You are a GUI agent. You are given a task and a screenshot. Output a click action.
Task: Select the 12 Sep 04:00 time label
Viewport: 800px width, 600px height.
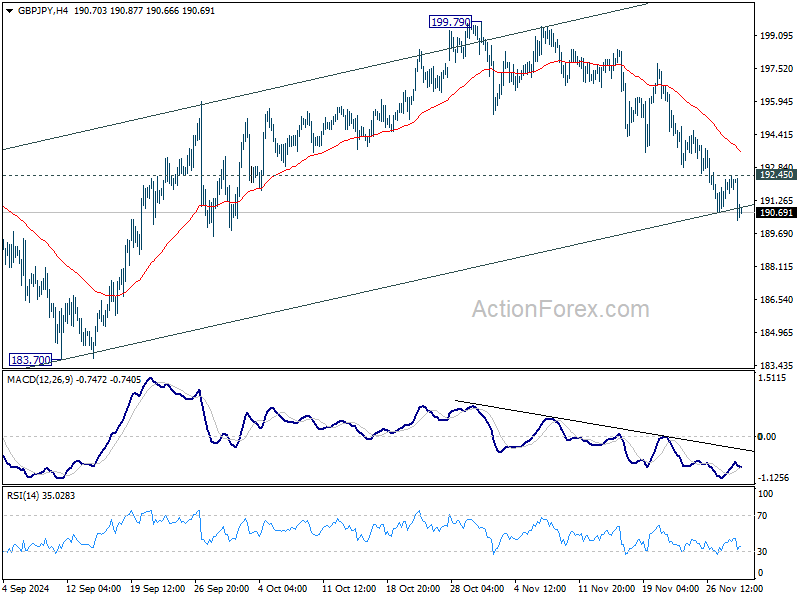click(x=93, y=589)
